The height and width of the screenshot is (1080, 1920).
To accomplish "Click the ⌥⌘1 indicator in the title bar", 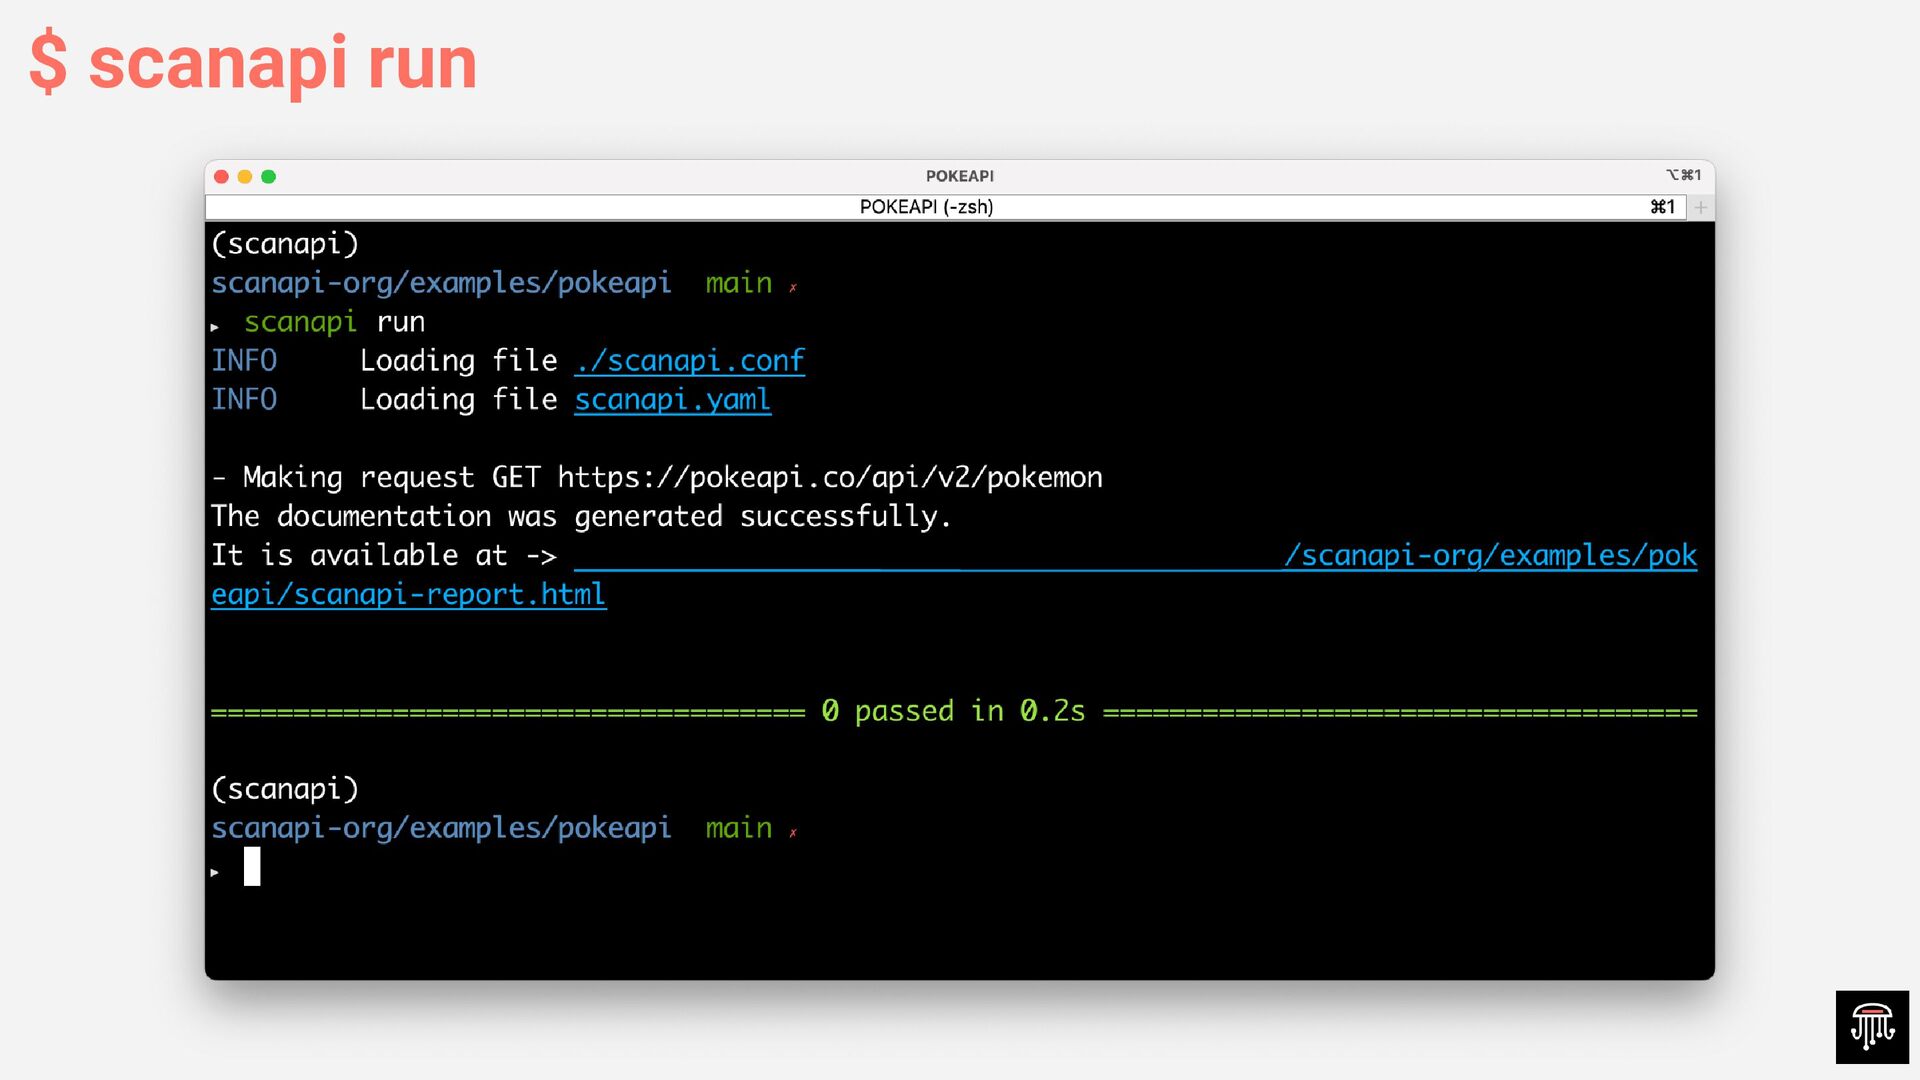I will tap(1683, 175).
